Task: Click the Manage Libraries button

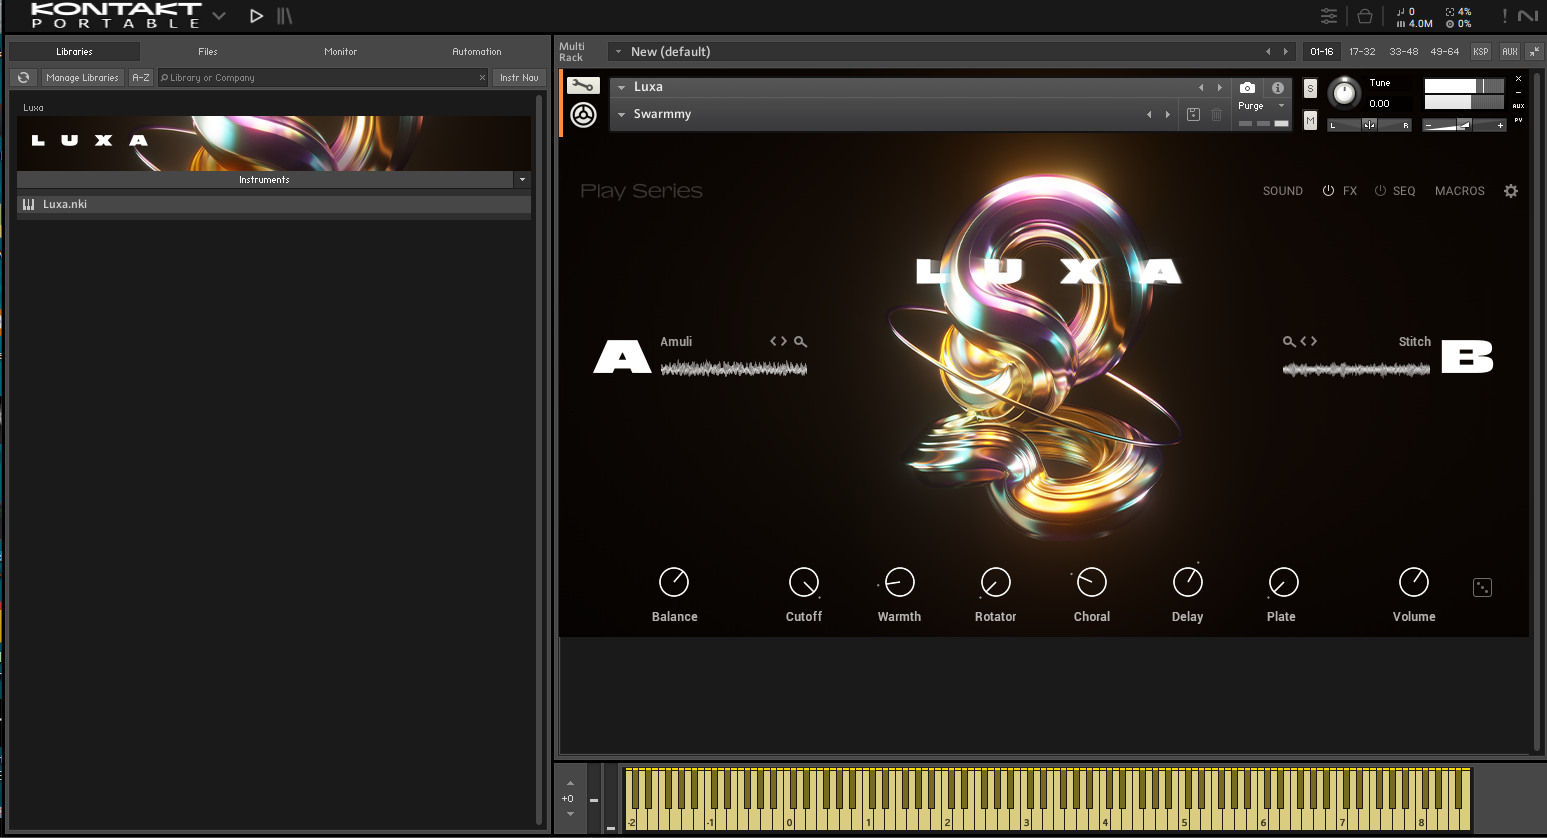Action: (x=82, y=77)
